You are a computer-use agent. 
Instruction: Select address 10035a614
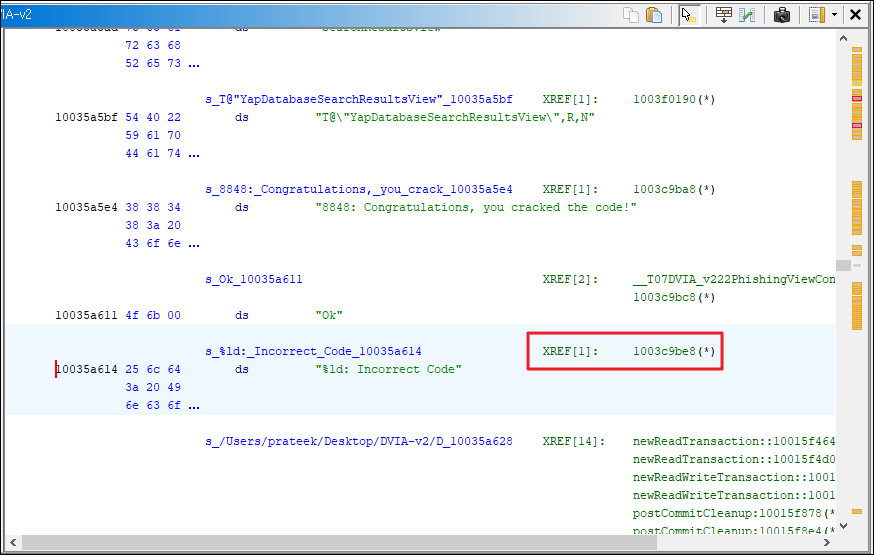[x=86, y=369]
